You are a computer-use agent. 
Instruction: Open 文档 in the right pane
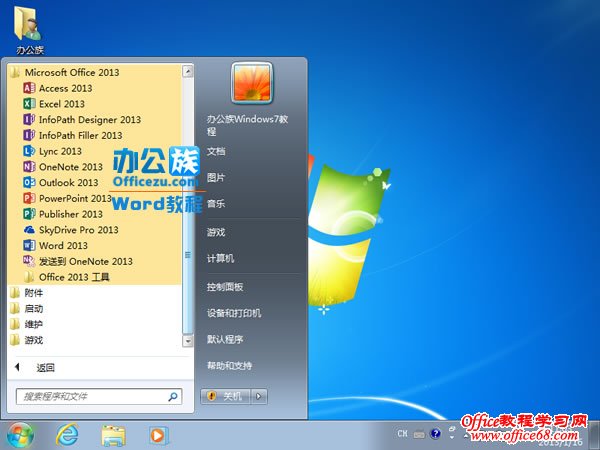click(x=216, y=152)
